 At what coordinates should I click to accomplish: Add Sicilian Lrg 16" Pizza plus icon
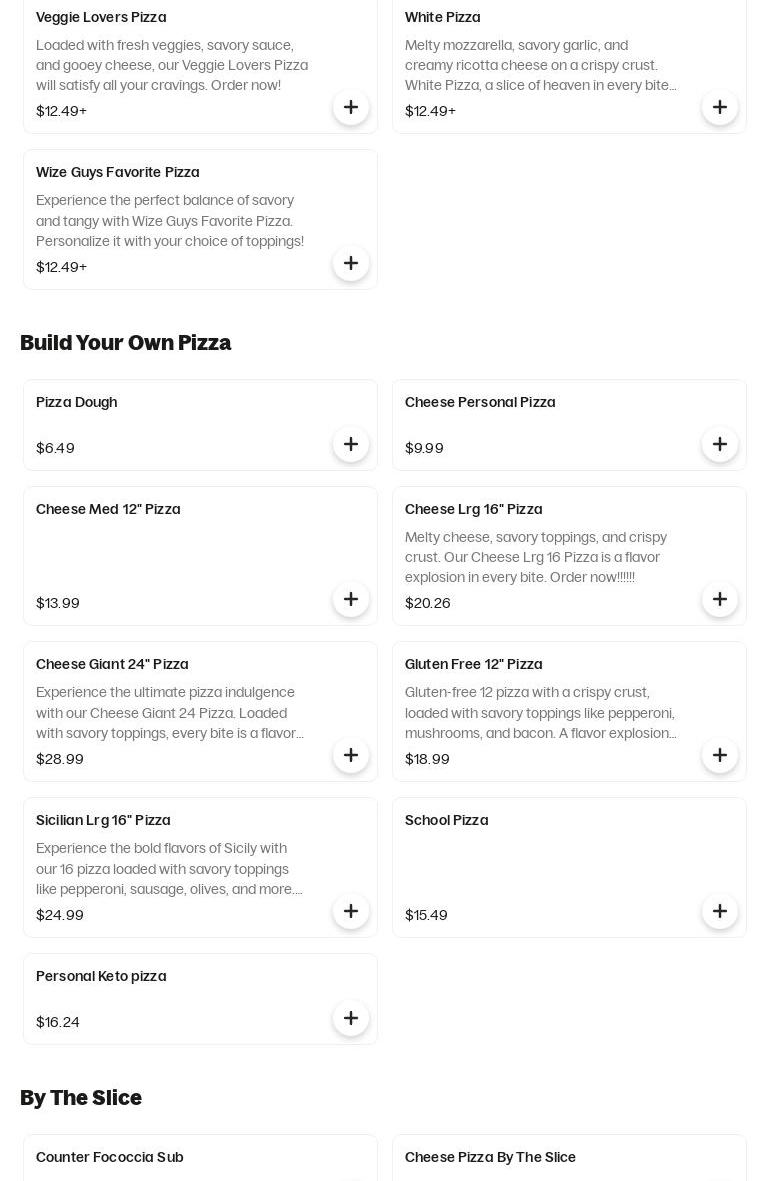coord(351,911)
